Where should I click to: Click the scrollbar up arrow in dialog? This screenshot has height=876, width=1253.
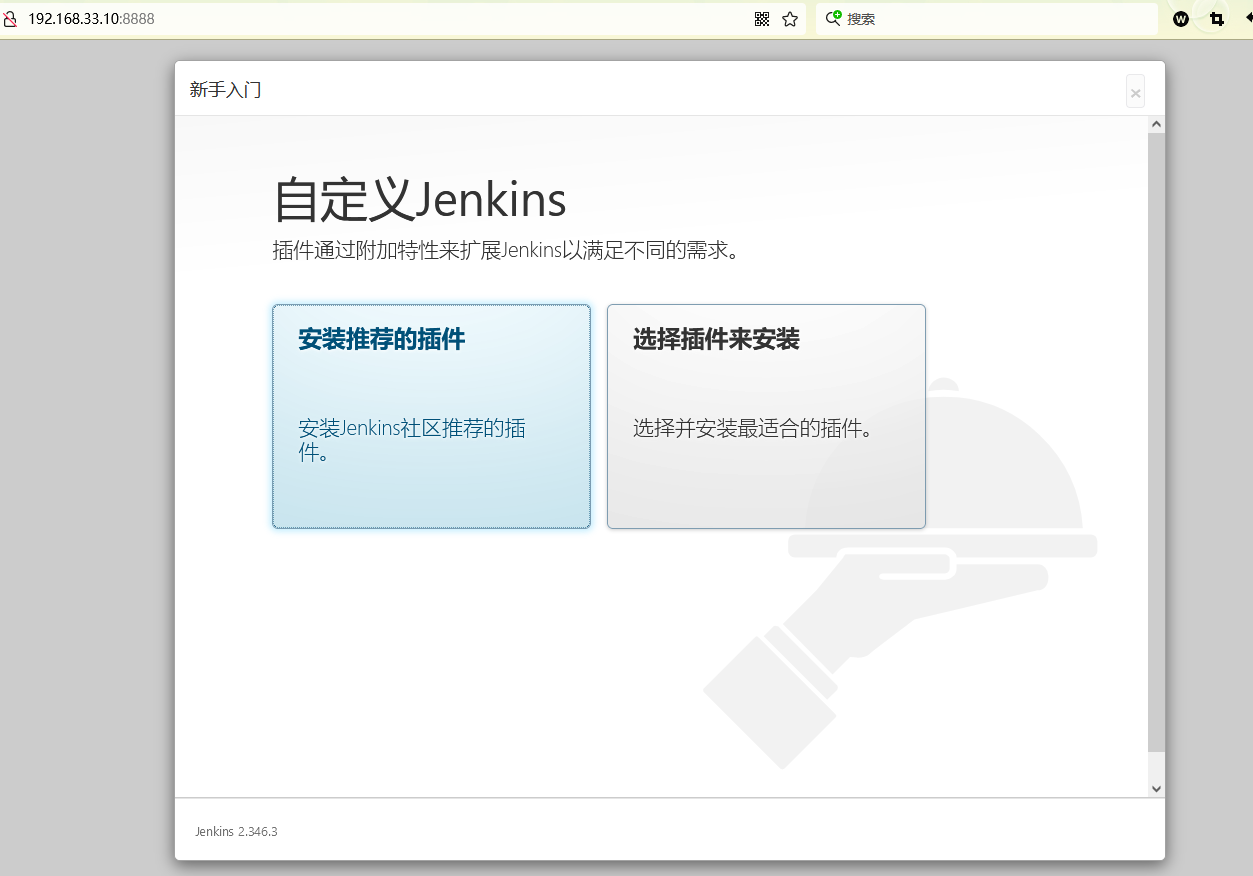click(1156, 125)
